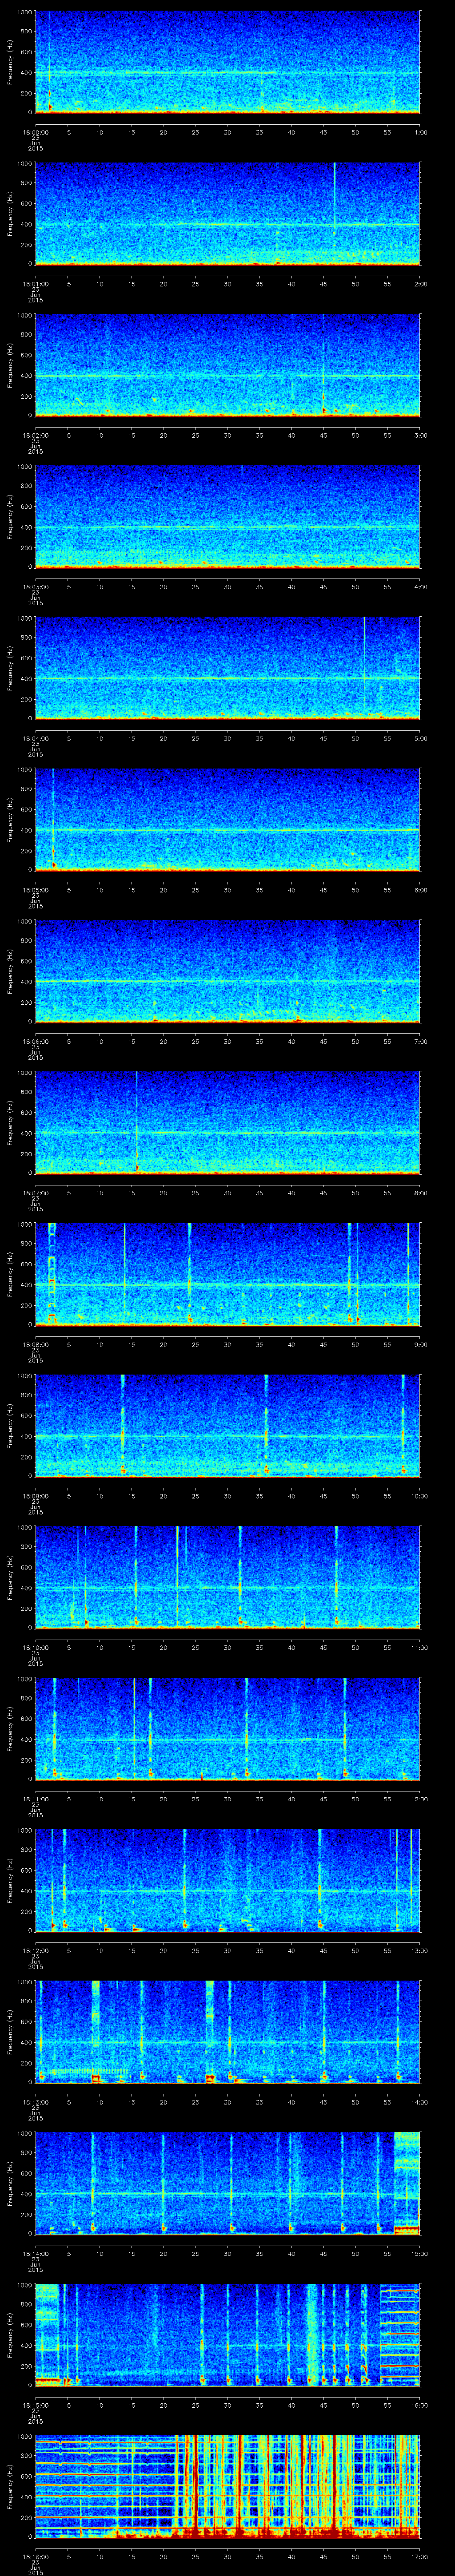Select the '18:13:00' start time label
The width and height of the screenshot is (455, 2576).
tap(35, 2102)
